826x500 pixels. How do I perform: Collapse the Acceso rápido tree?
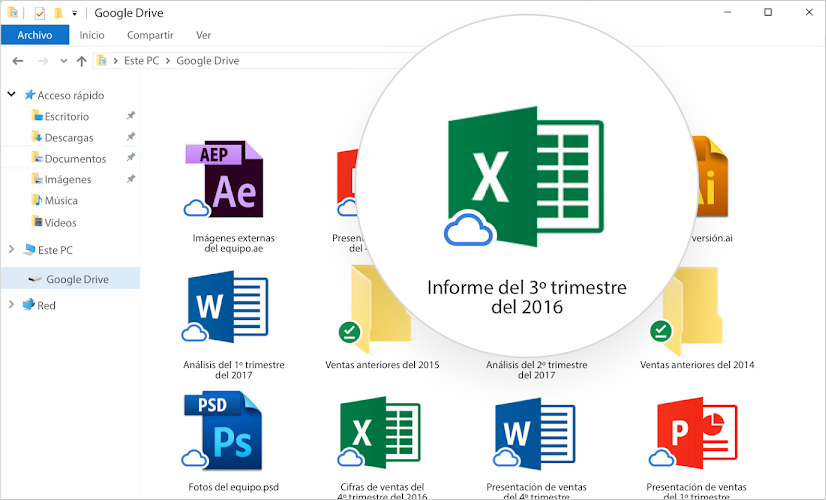pos(11,94)
